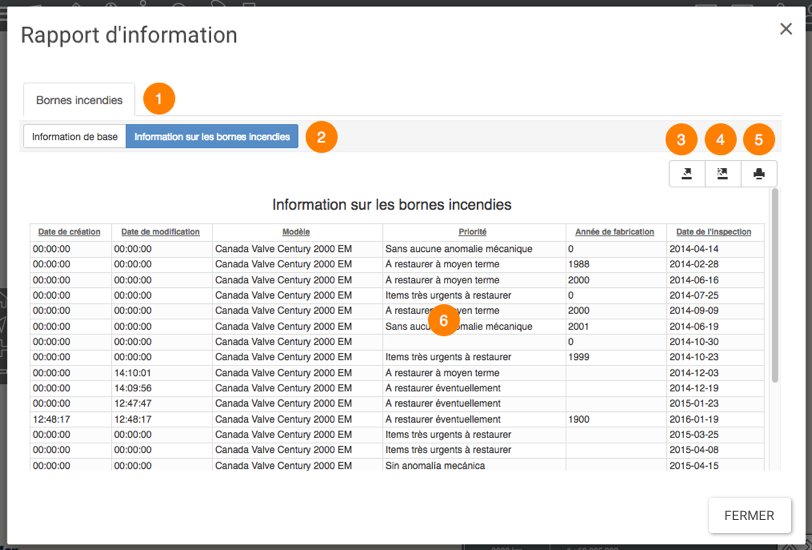The image size is (812, 550).
Task: Sort table by Priorité header
Action: coord(472,232)
